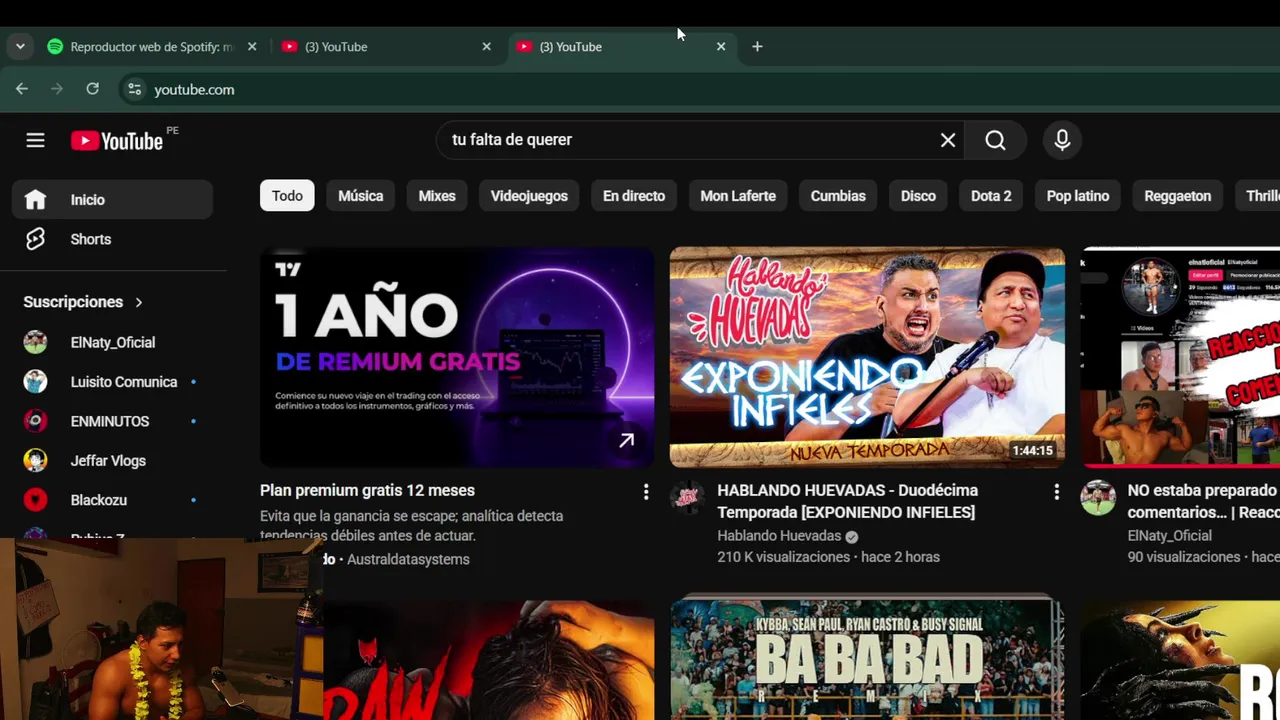Select the Videojuegos filter chip

point(529,196)
